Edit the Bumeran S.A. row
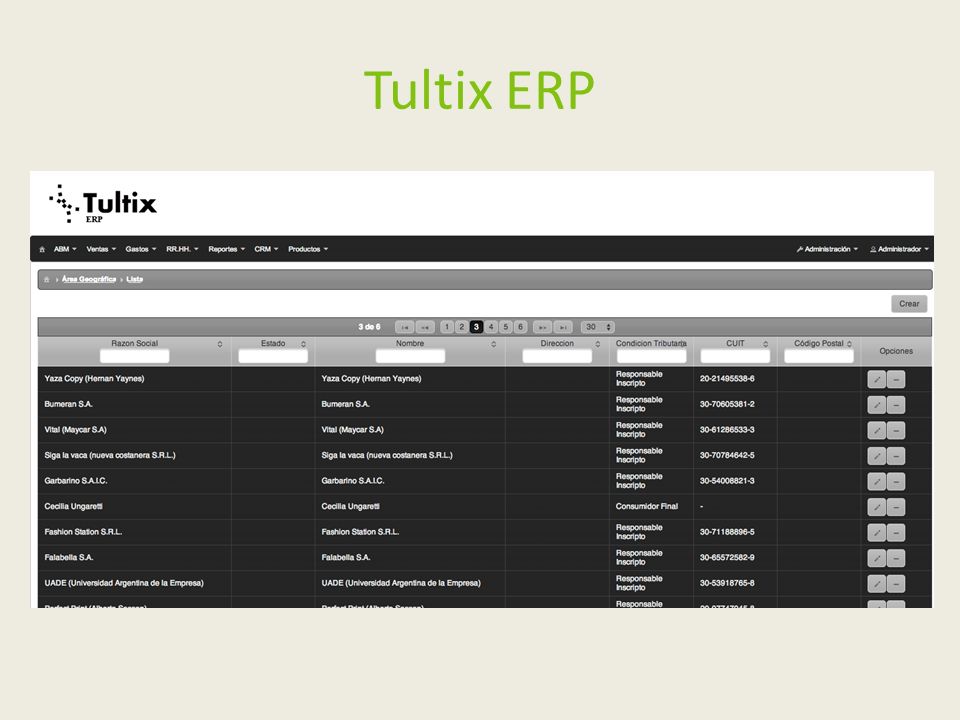 (876, 405)
